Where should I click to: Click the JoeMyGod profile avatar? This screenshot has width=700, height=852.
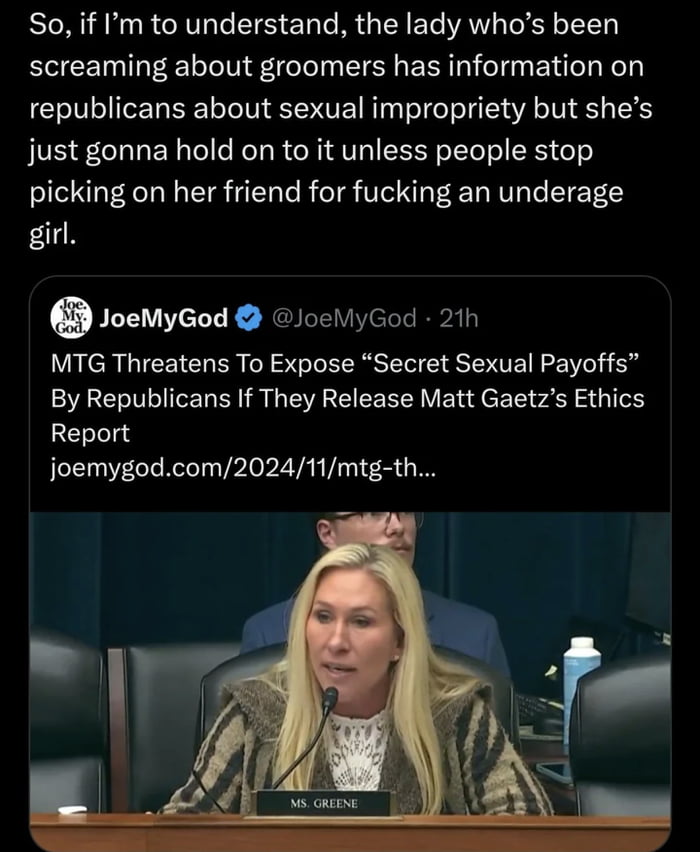point(71,318)
